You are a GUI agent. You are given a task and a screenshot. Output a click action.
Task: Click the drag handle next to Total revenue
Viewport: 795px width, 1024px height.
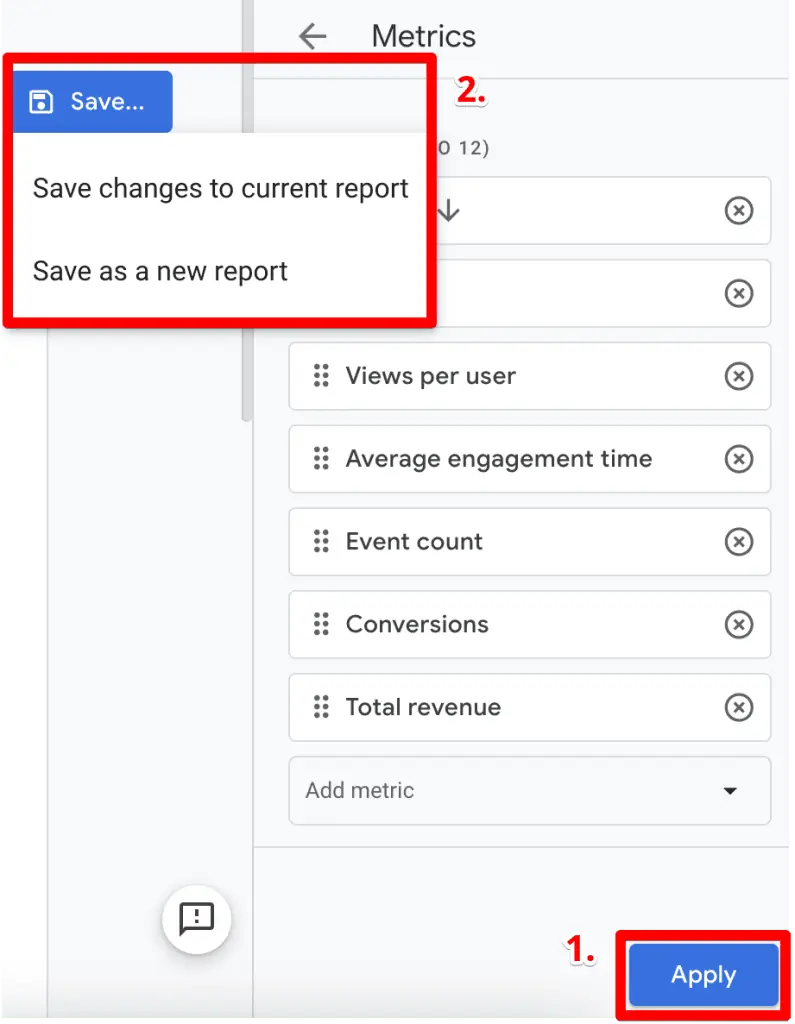tap(321, 707)
